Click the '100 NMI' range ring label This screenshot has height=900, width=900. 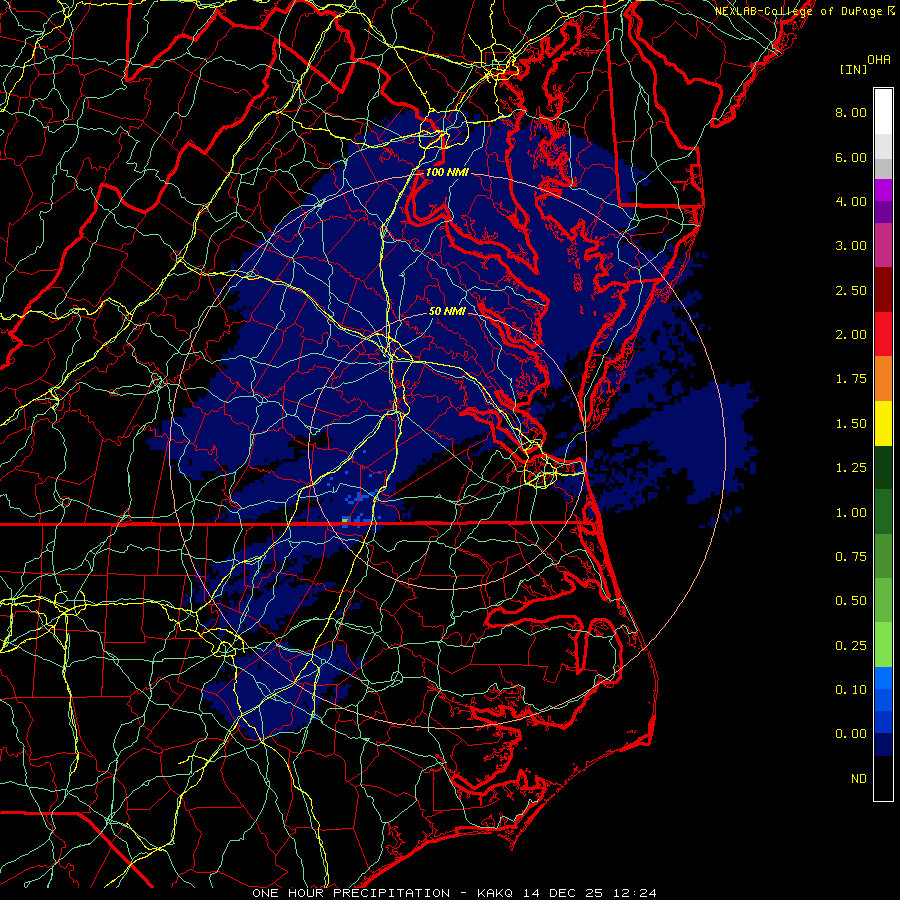tap(447, 172)
